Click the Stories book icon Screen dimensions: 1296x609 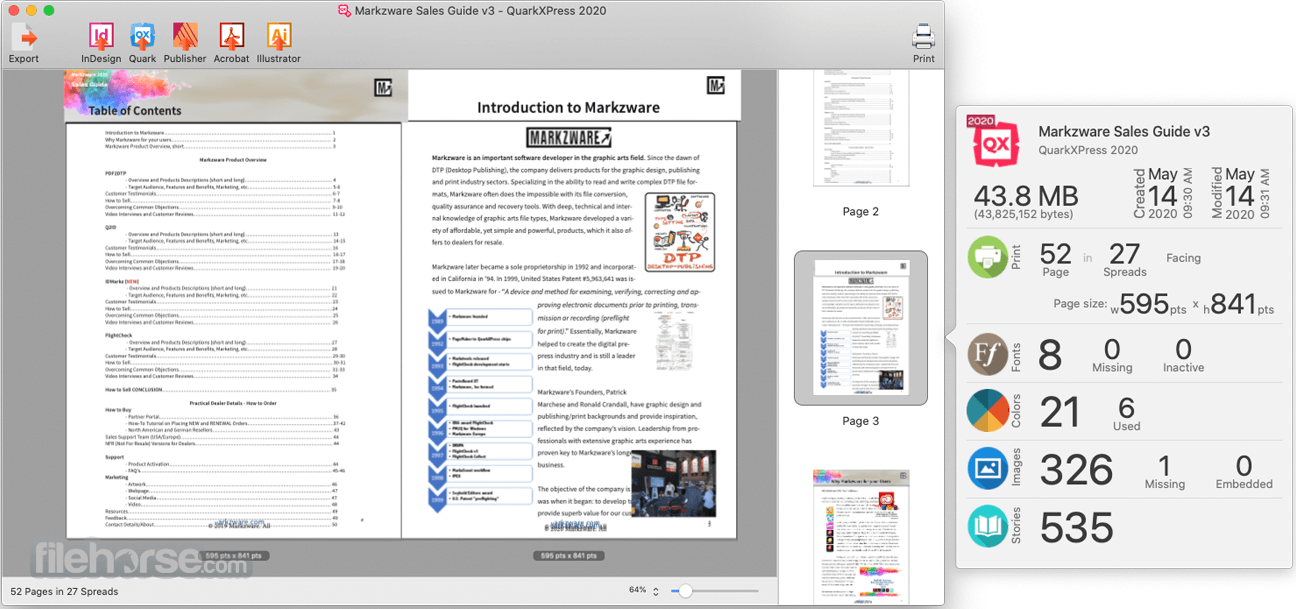pos(987,526)
